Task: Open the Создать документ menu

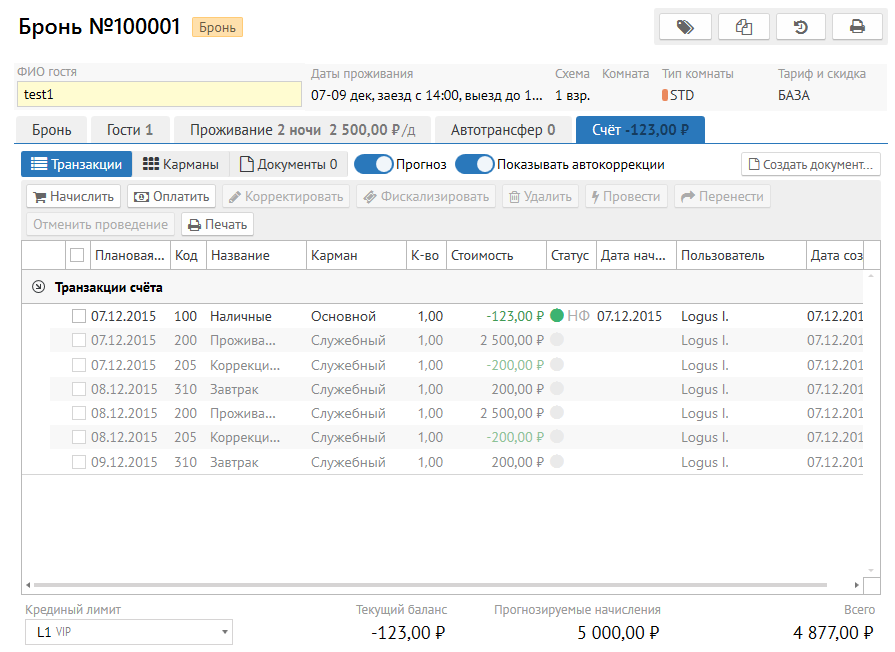Action: coord(810,164)
